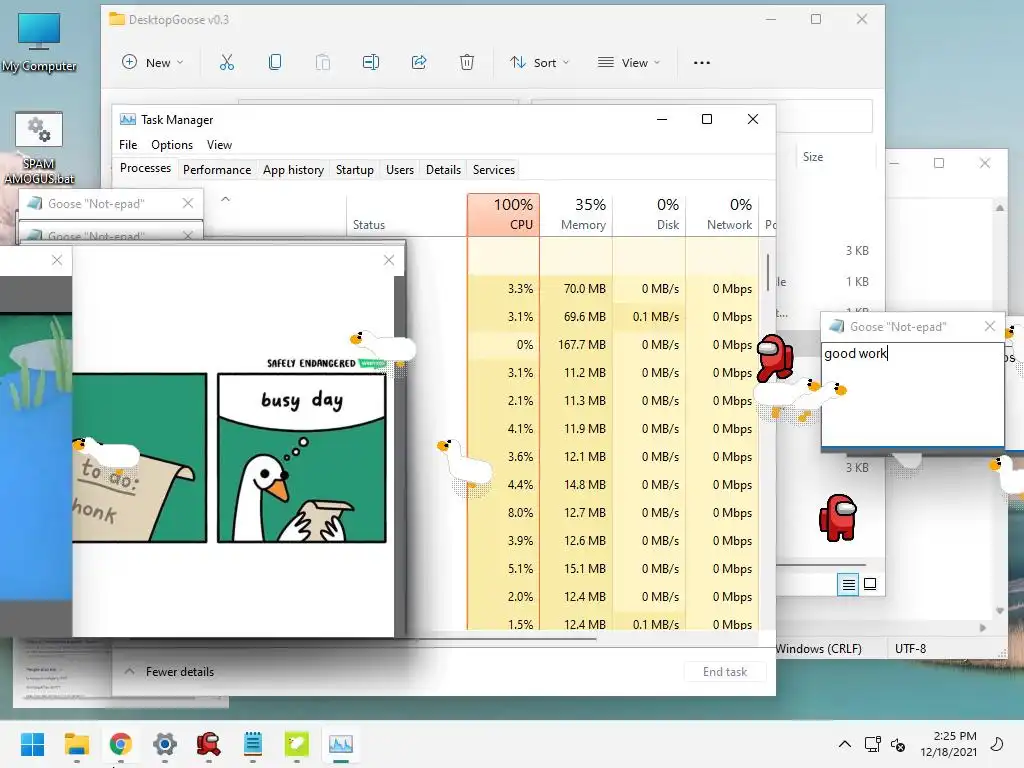This screenshot has width=1024, height=768.
Task: Switch to the Details tab
Action: (x=443, y=170)
